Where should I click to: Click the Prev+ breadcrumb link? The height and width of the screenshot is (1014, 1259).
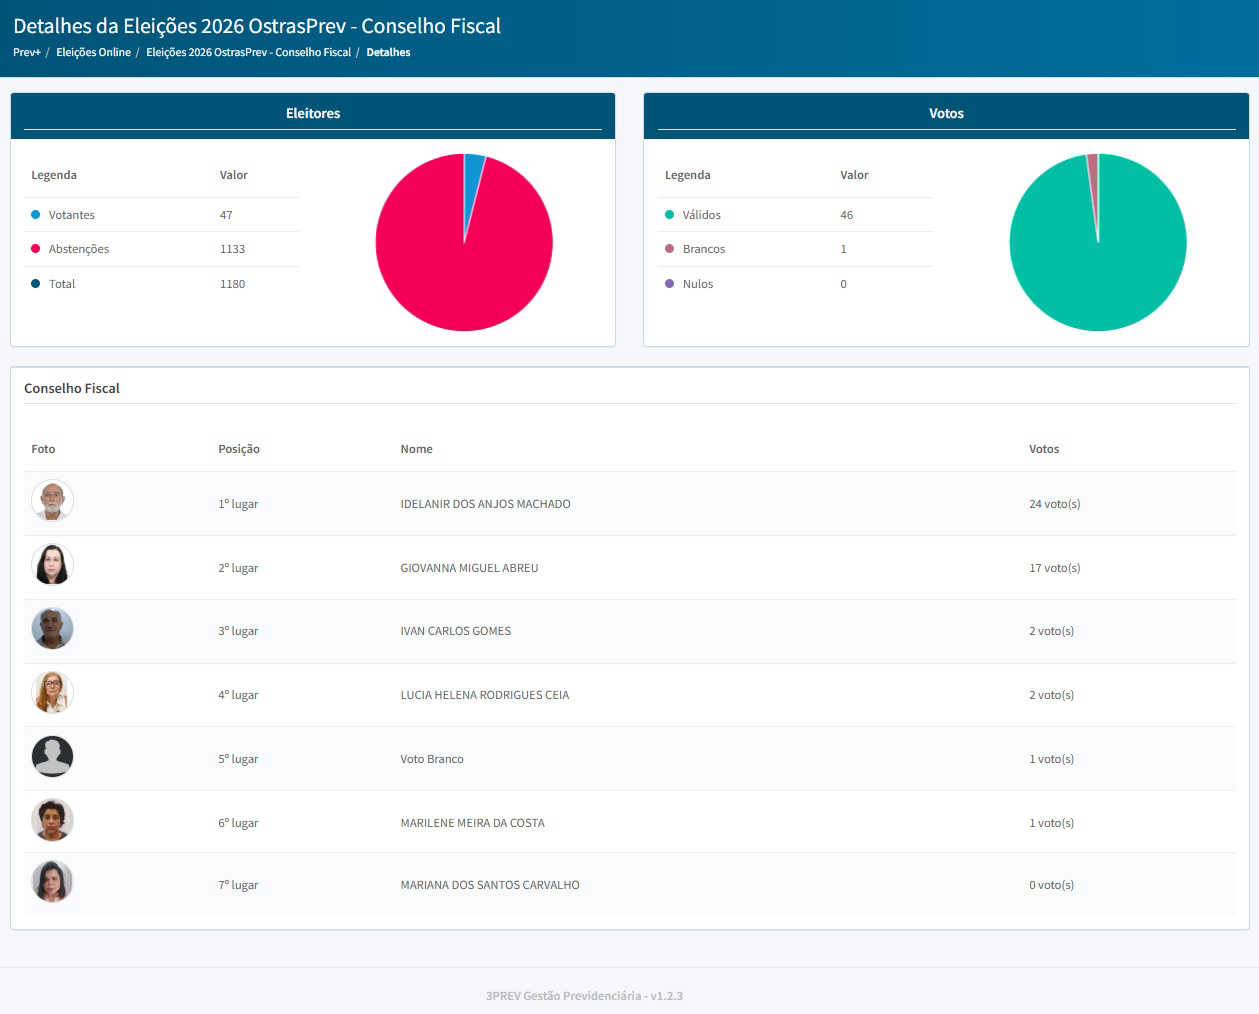[26, 52]
